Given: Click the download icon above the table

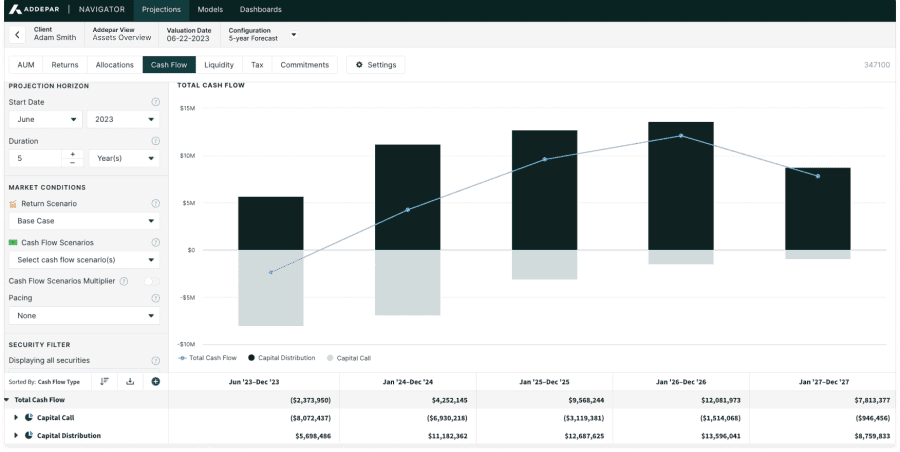Looking at the screenshot, I should pyautogui.click(x=130, y=381).
